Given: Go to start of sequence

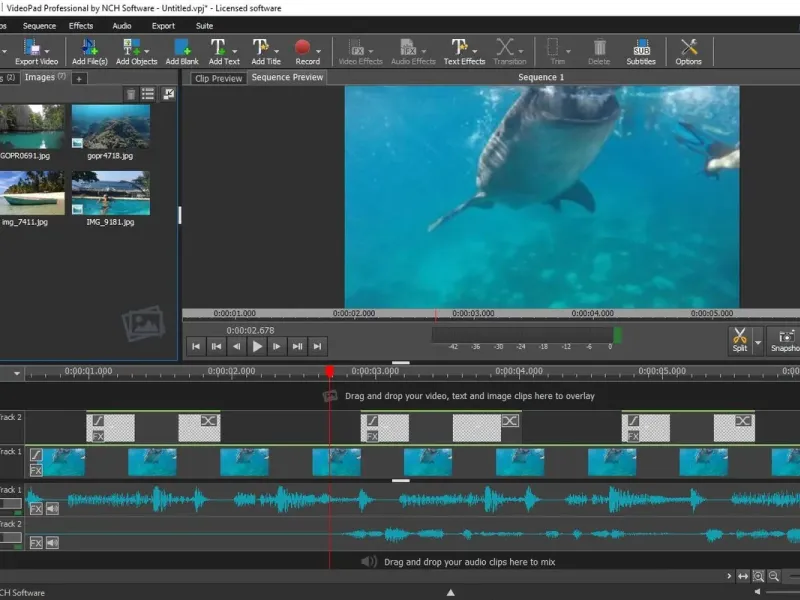Looking at the screenshot, I should coord(196,346).
